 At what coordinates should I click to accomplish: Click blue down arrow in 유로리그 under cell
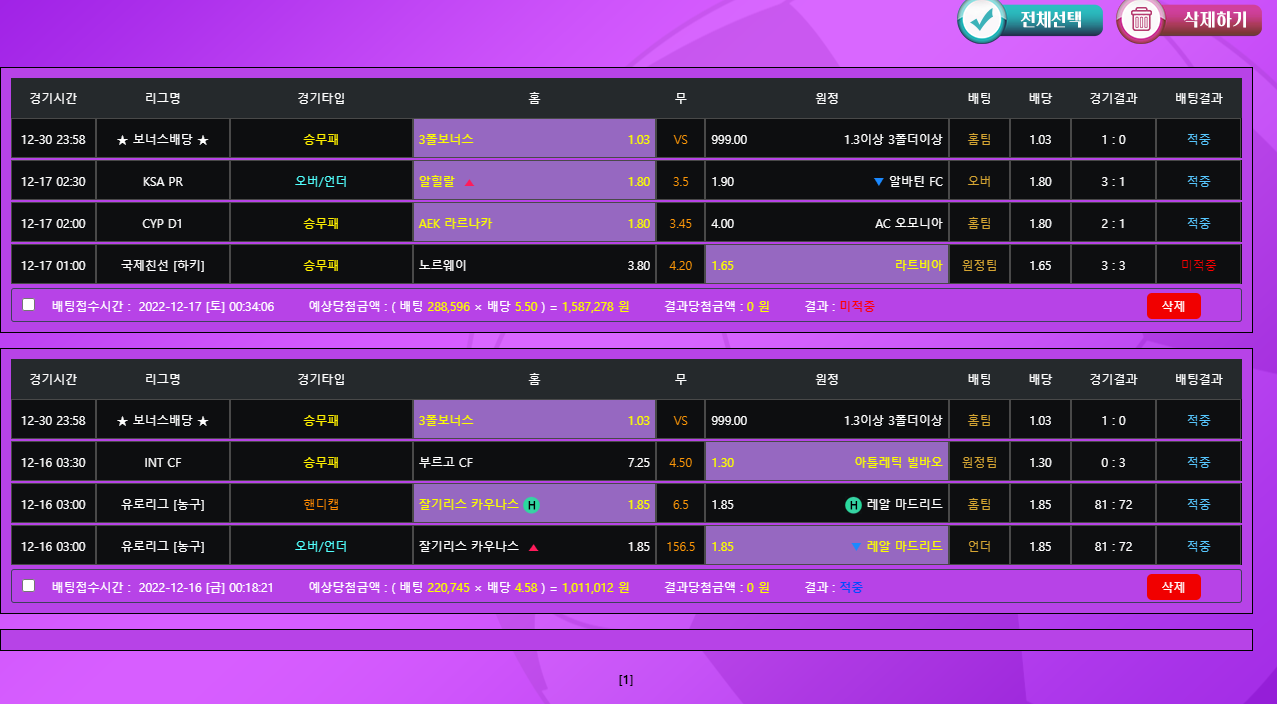click(x=855, y=547)
